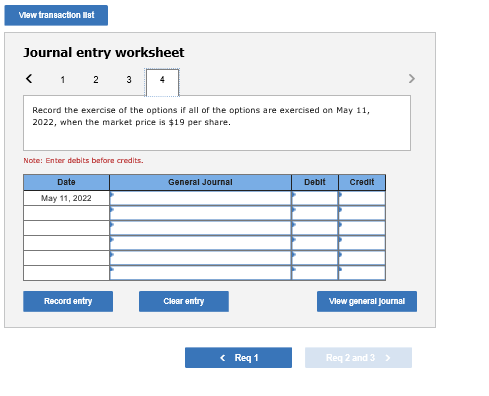Open General Journal dropdown in fifth row
This screenshot has width=489, height=396.
pos(200,258)
